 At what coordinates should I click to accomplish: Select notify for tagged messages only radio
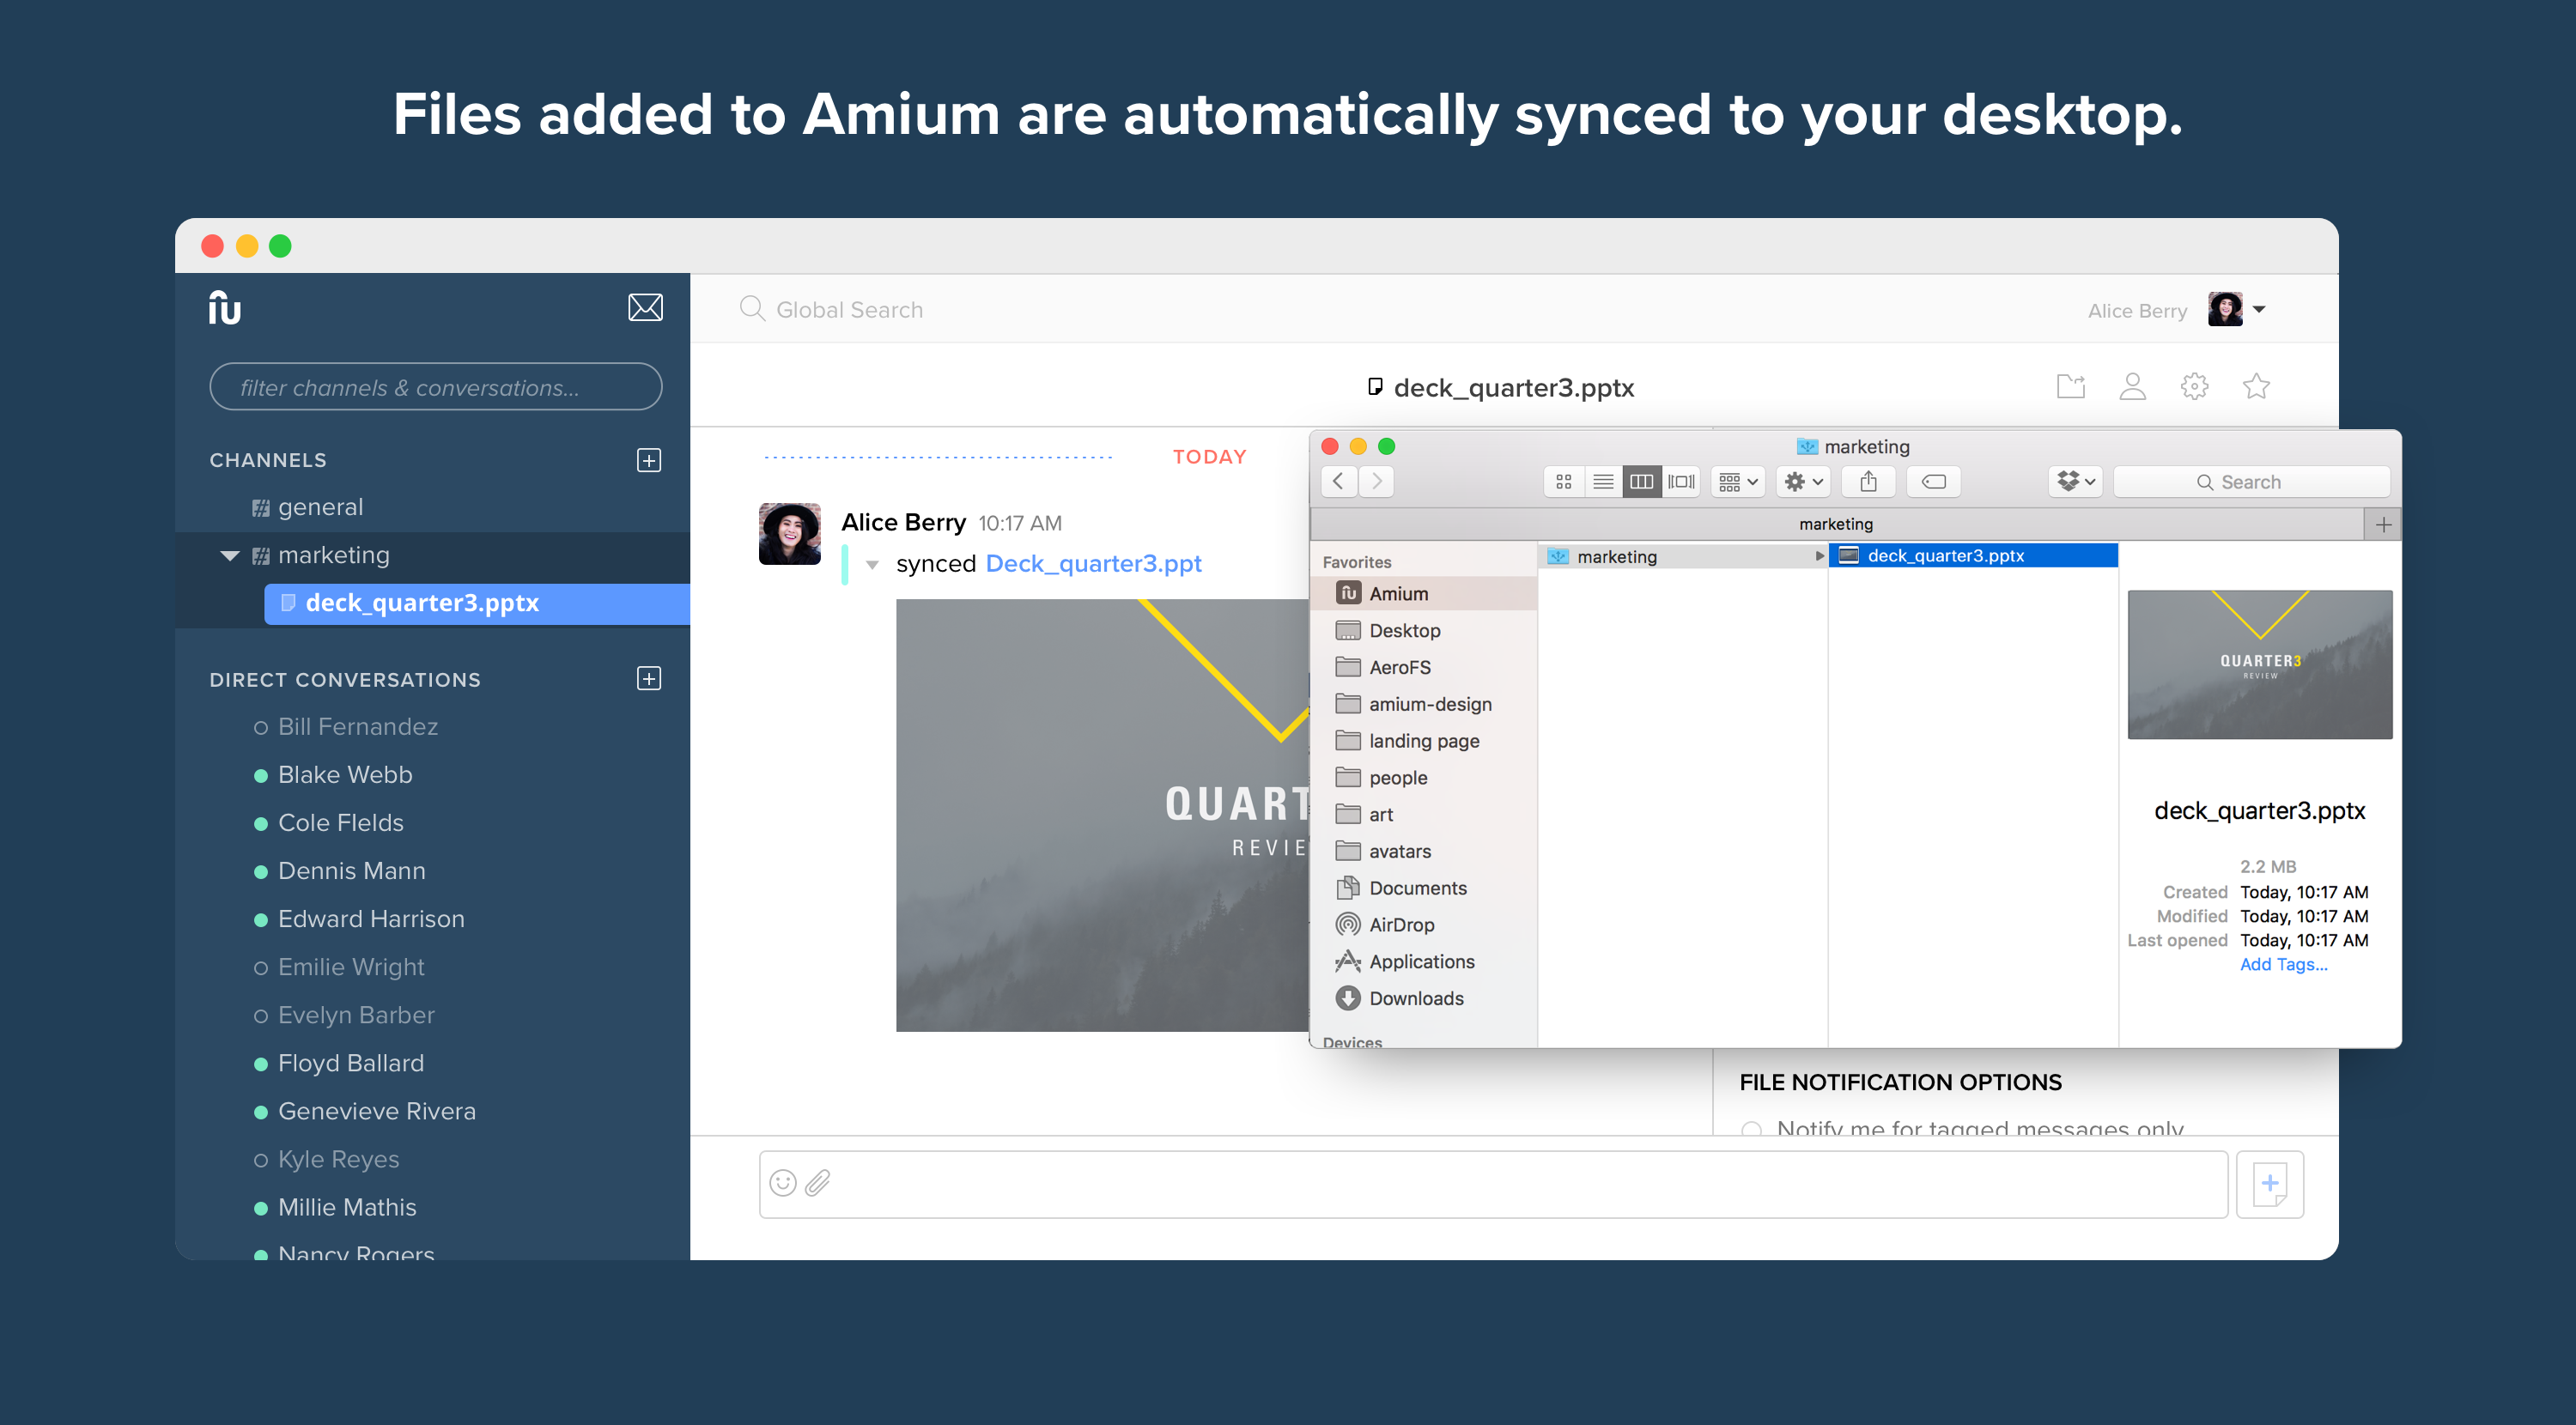coord(1751,1129)
